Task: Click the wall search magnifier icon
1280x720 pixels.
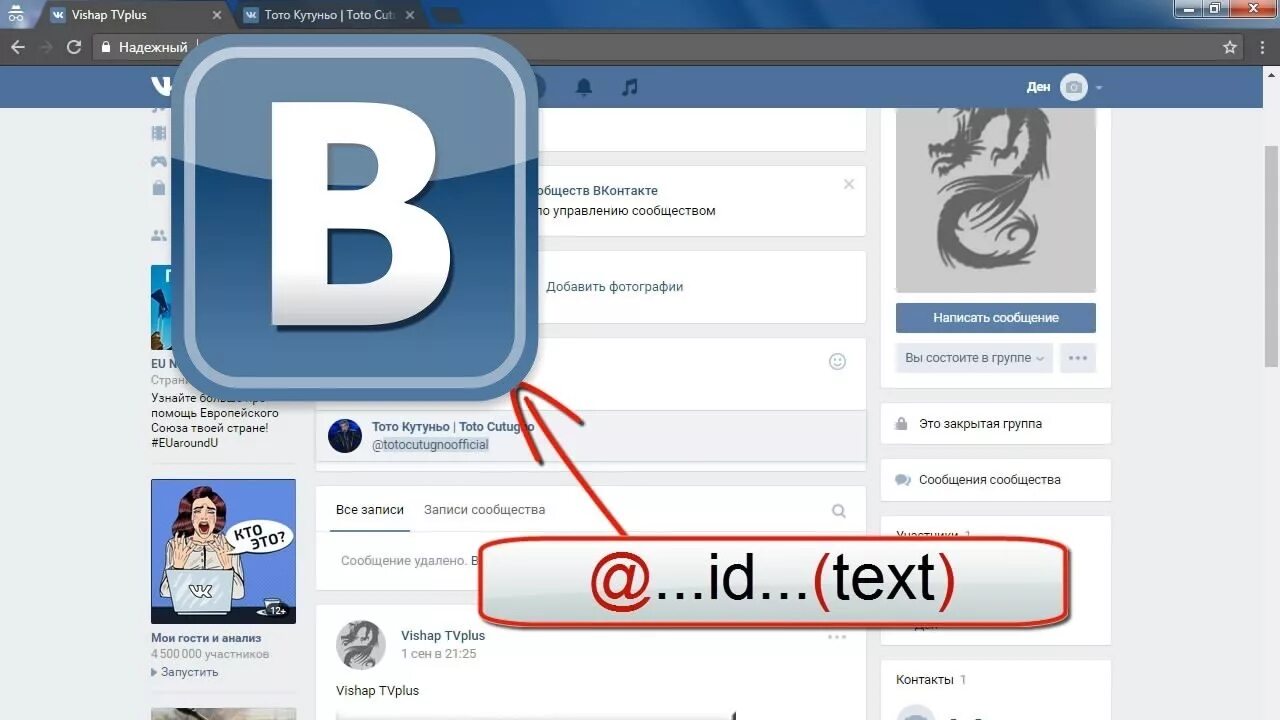Action: click(x=839, y=511)
